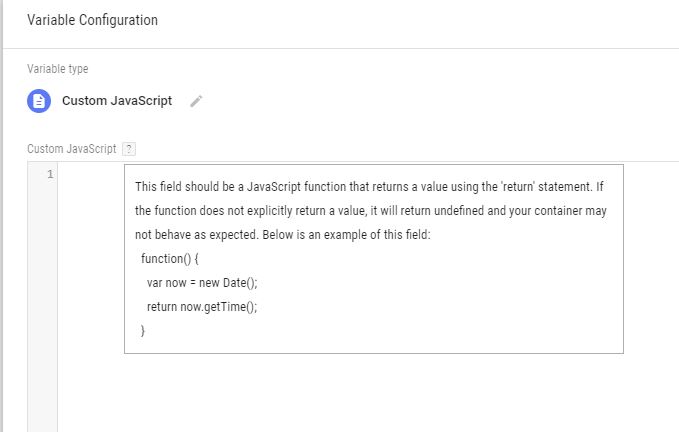Click the "function() {" example line

click(x=171, y=259)
